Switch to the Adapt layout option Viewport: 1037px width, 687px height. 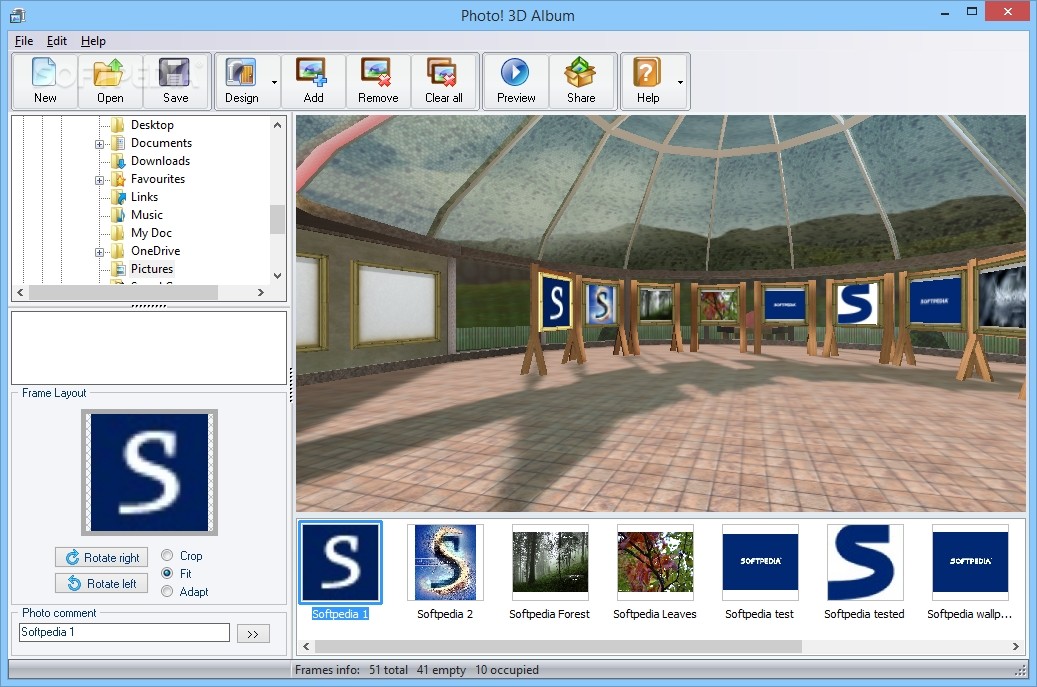point(167,591)
